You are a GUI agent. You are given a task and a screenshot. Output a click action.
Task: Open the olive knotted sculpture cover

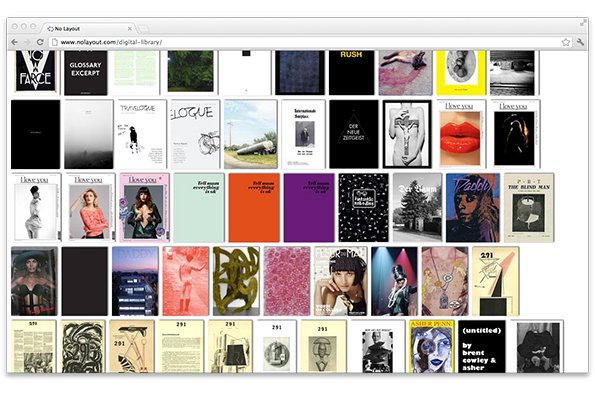point(236,281)
